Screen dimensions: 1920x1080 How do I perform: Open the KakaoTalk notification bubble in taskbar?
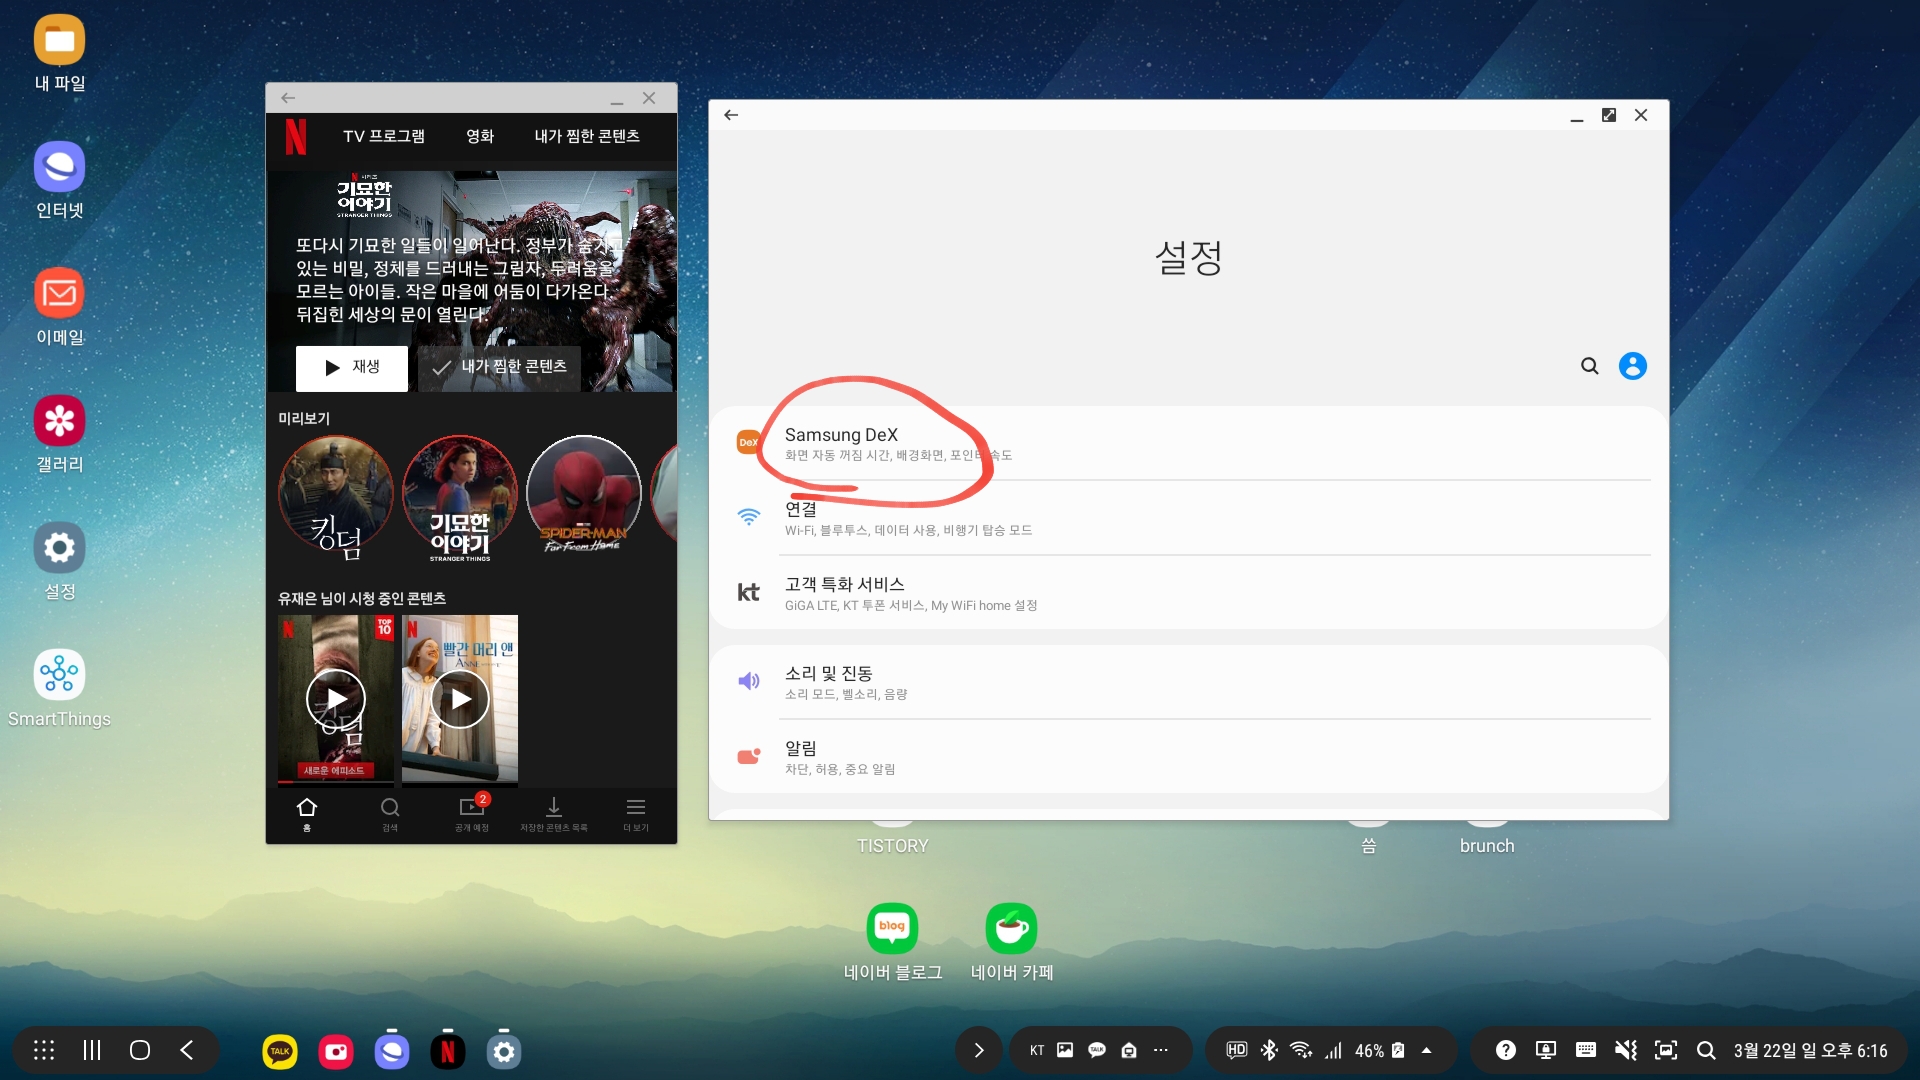click(x=1097, y=1050)
